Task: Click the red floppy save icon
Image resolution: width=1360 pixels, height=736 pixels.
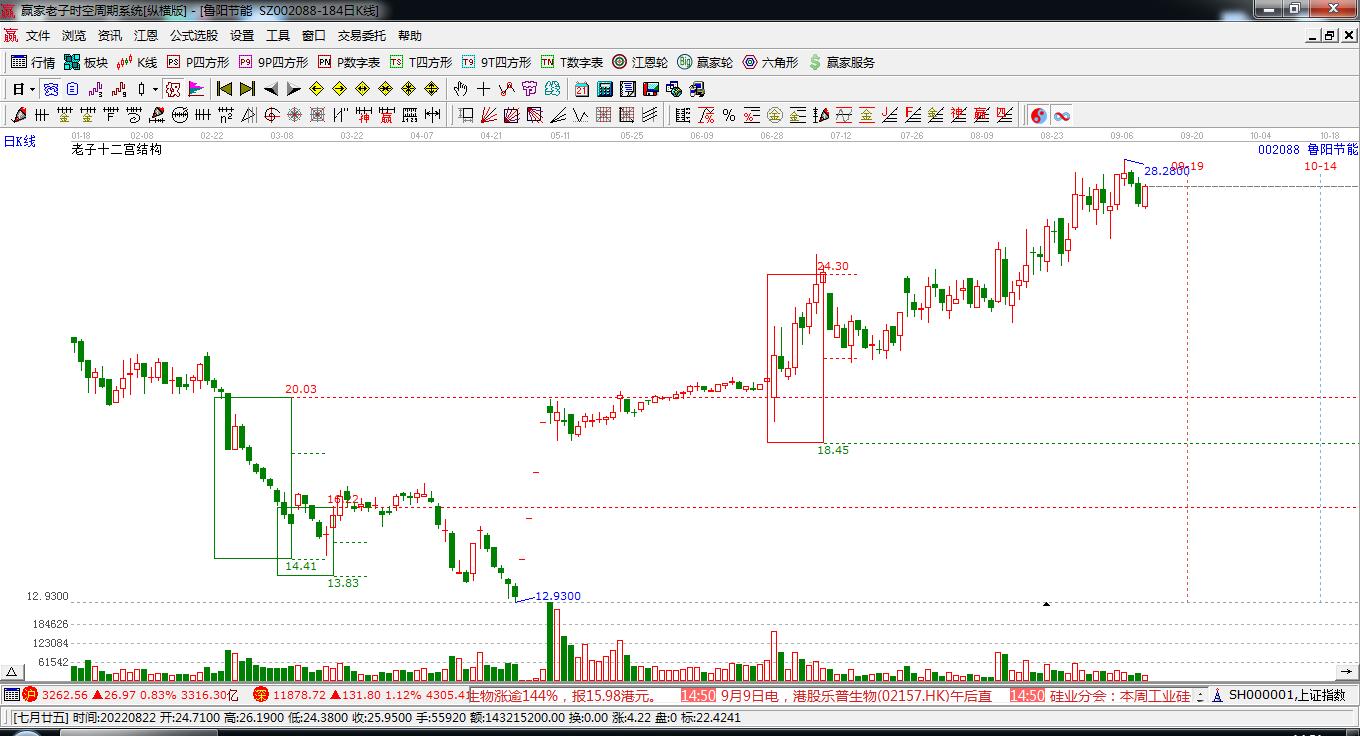Action: 651,89
